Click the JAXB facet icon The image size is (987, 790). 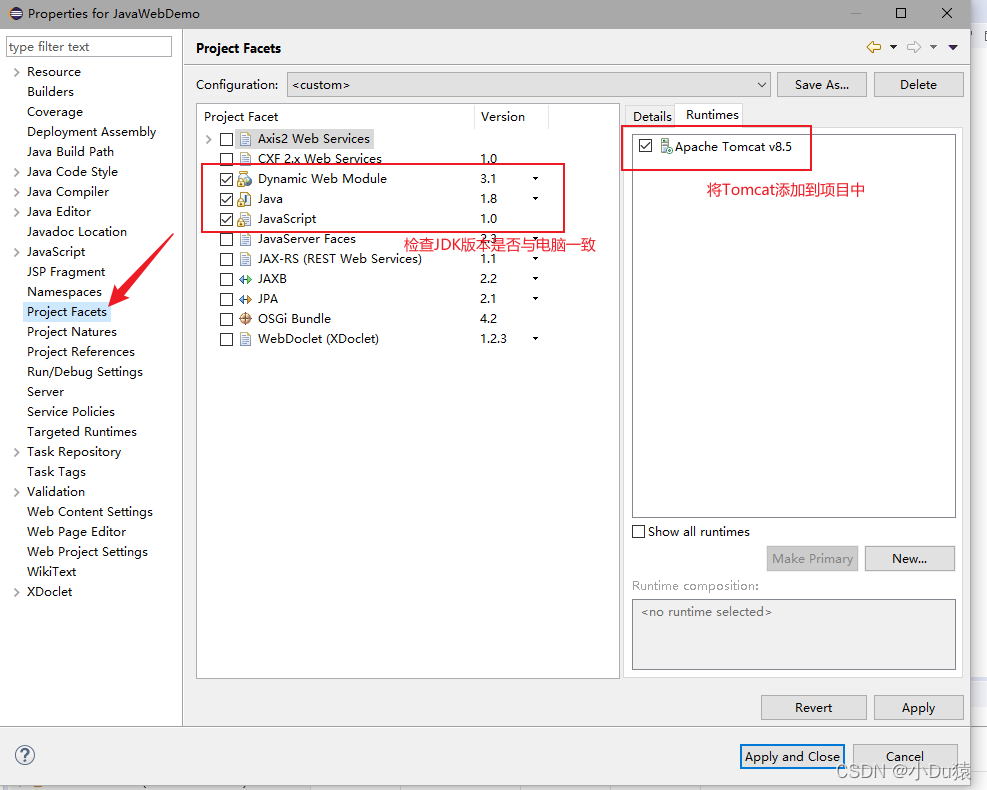[245, 279]
